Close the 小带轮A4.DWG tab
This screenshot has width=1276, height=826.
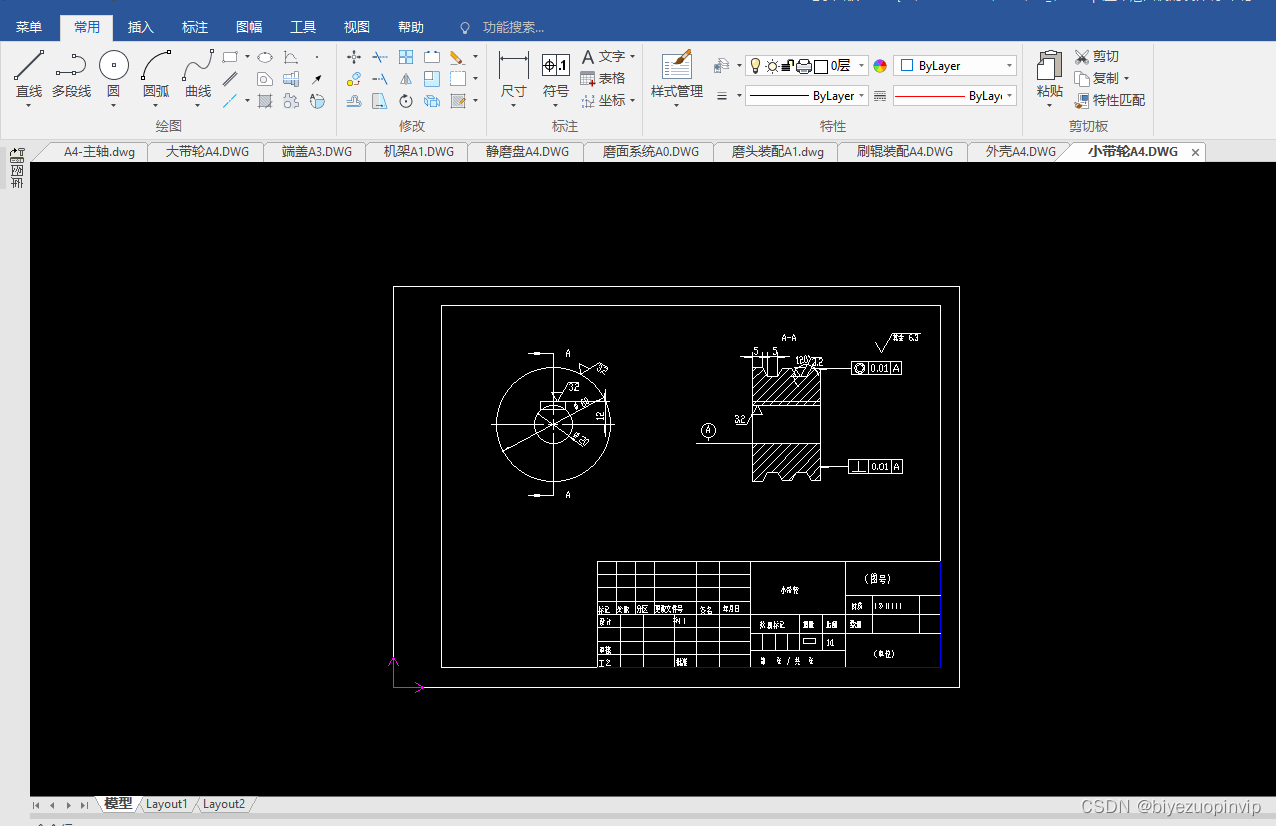tap(1195, 152)
